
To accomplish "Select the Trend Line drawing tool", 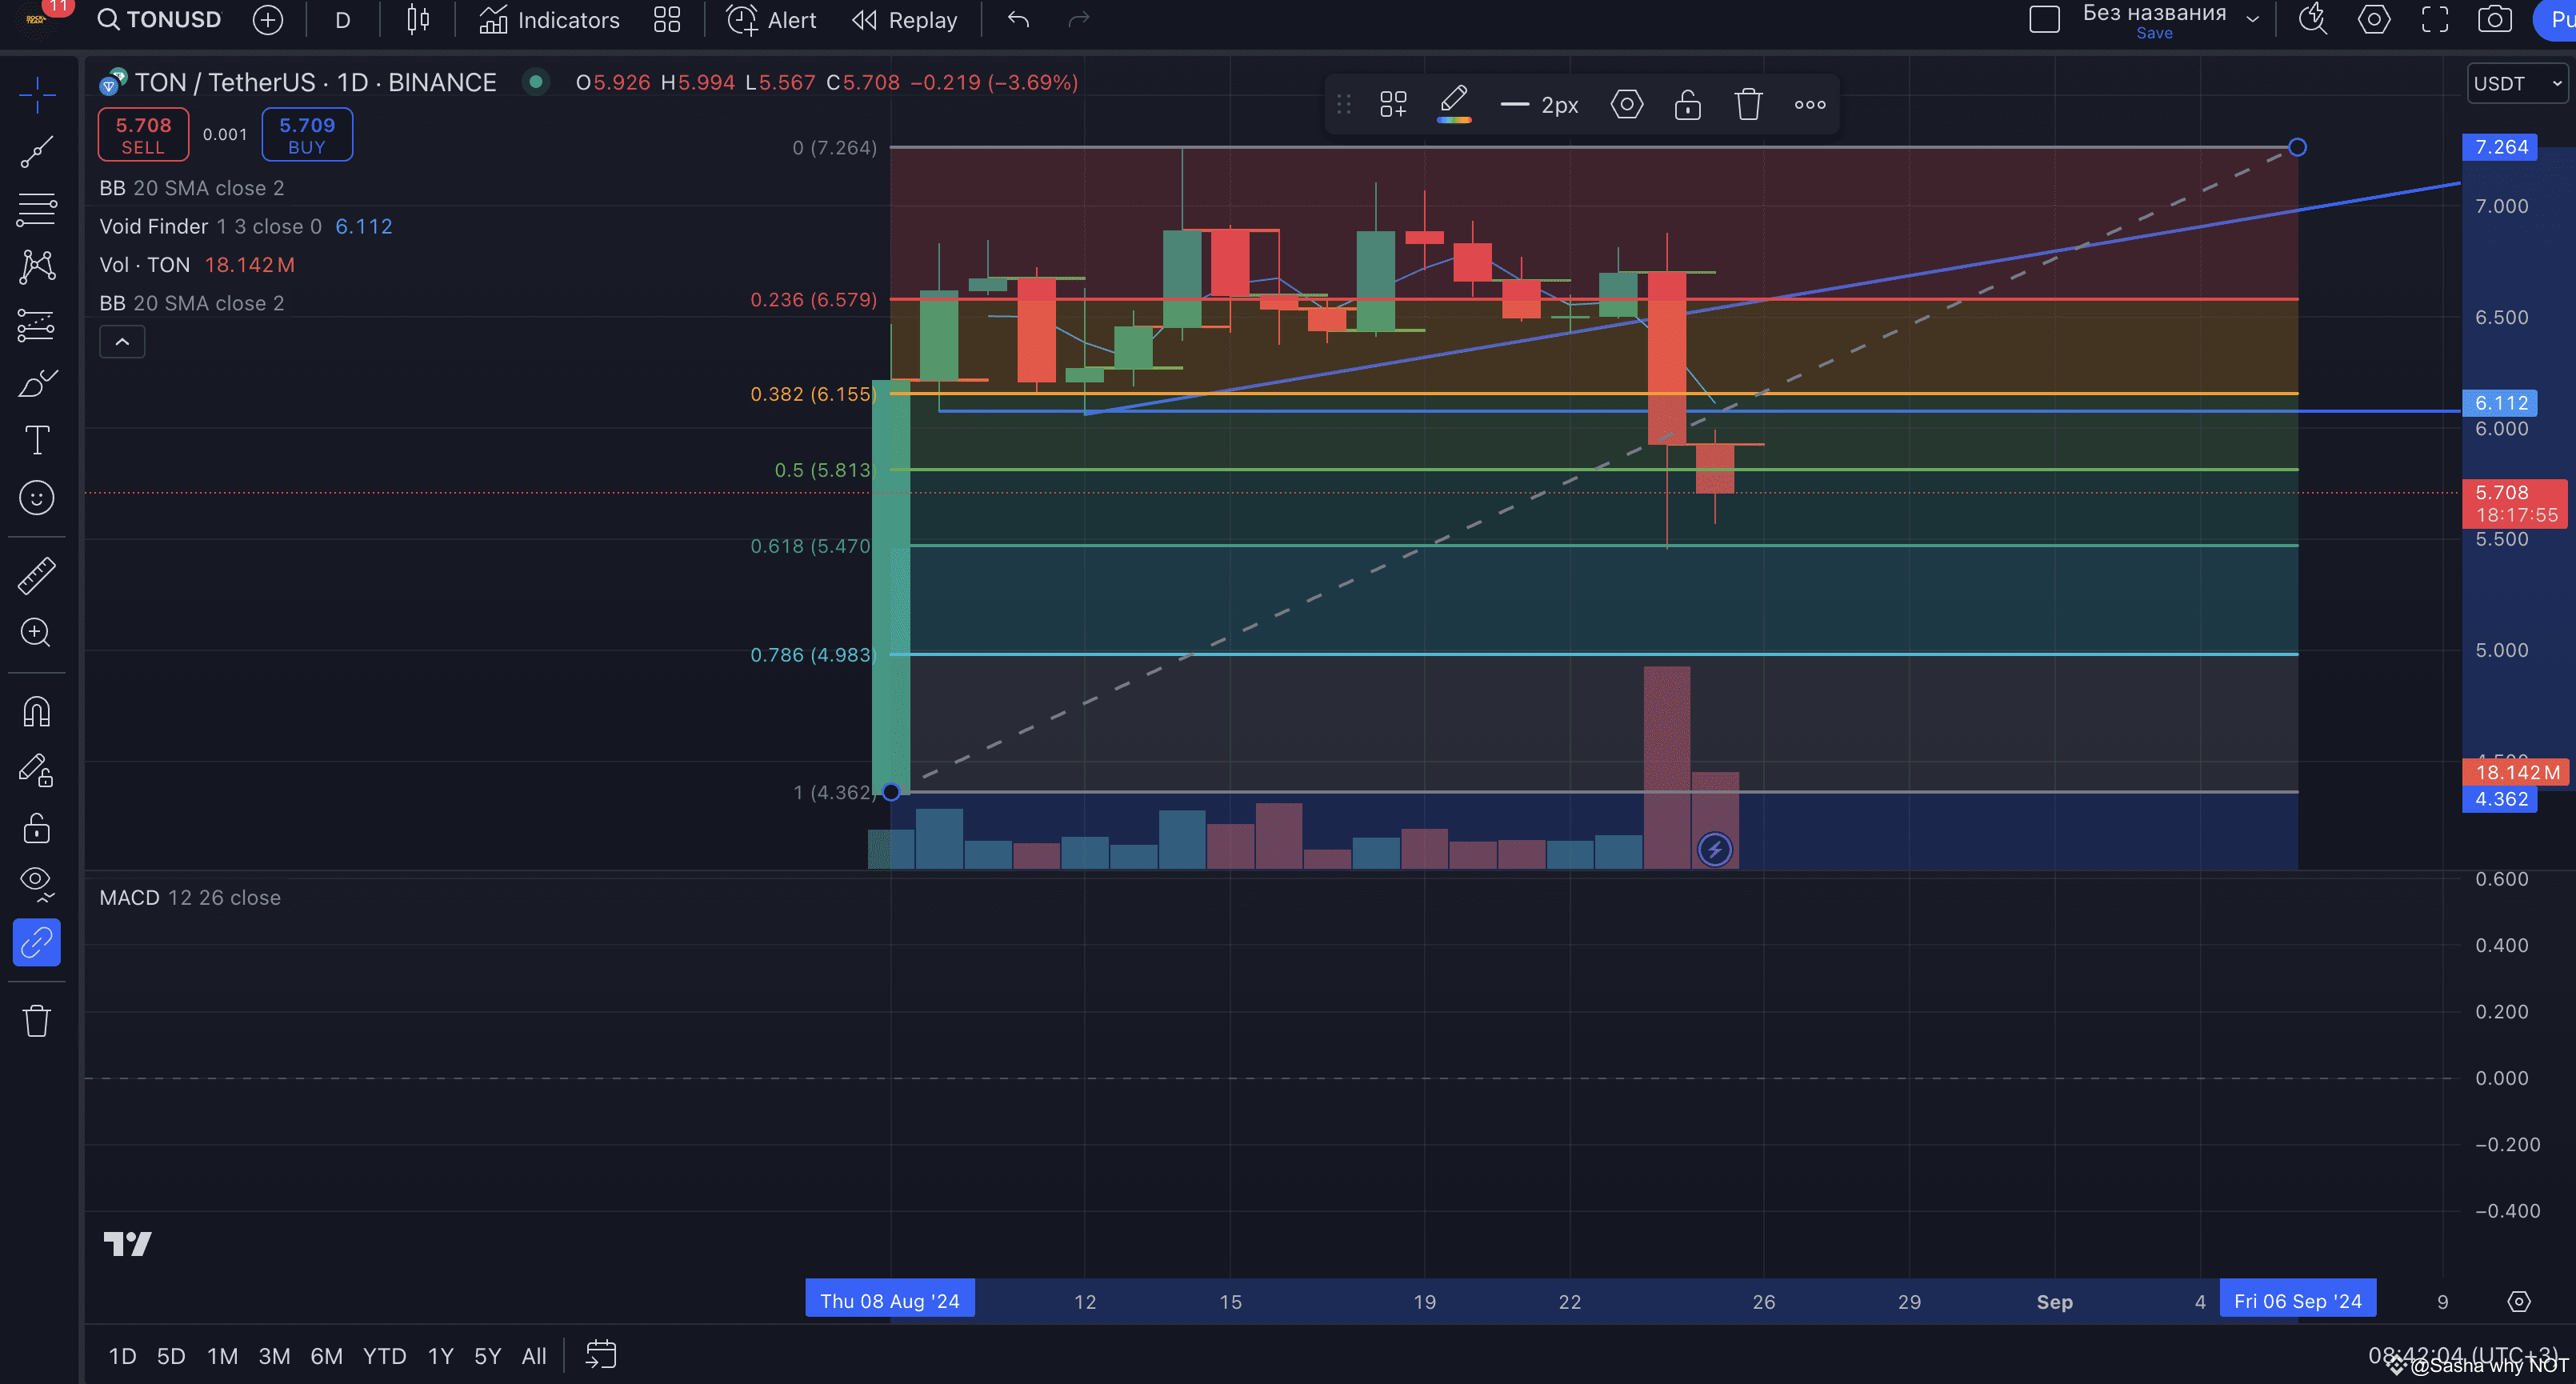I will pyautogui.click(x=37, y=152).
